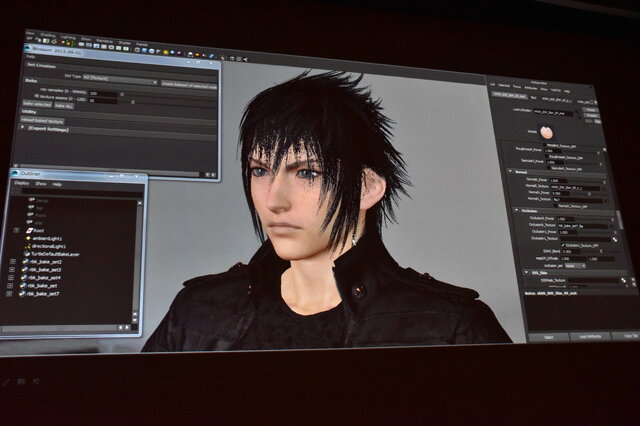Click the rbk_bake_set7 set icon
Image resolution: width=640 pixels, height=426 pixels.
coord(23,294)
